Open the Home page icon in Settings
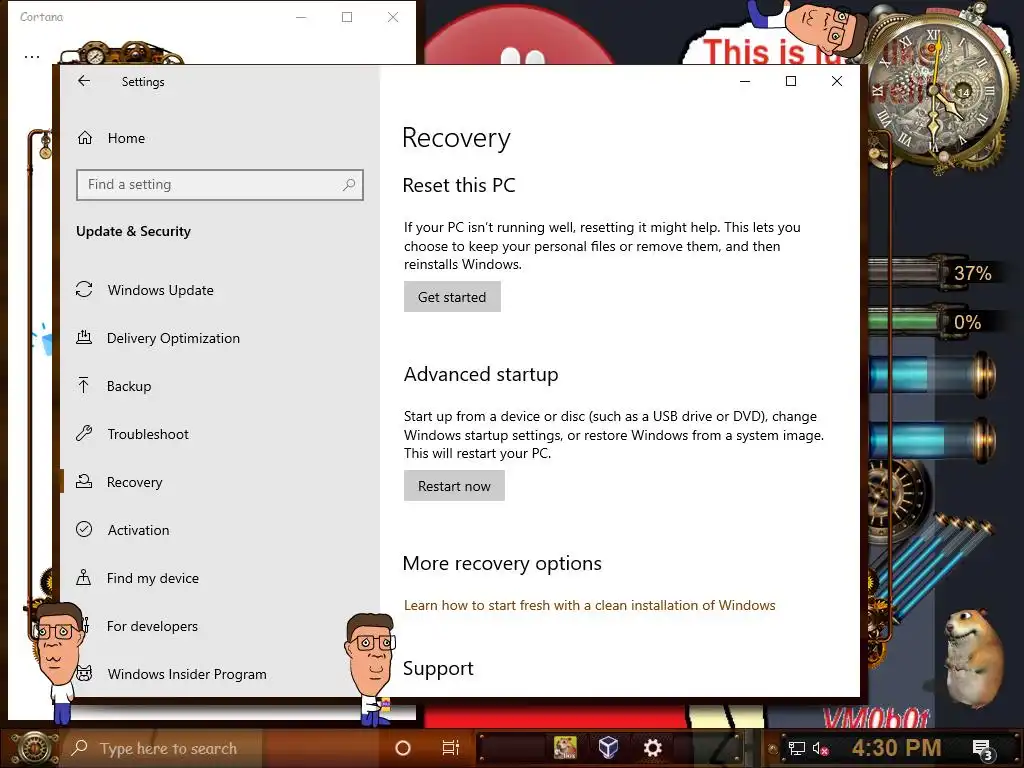Screen dimensions: 1024x768 [x=85, y=138]
